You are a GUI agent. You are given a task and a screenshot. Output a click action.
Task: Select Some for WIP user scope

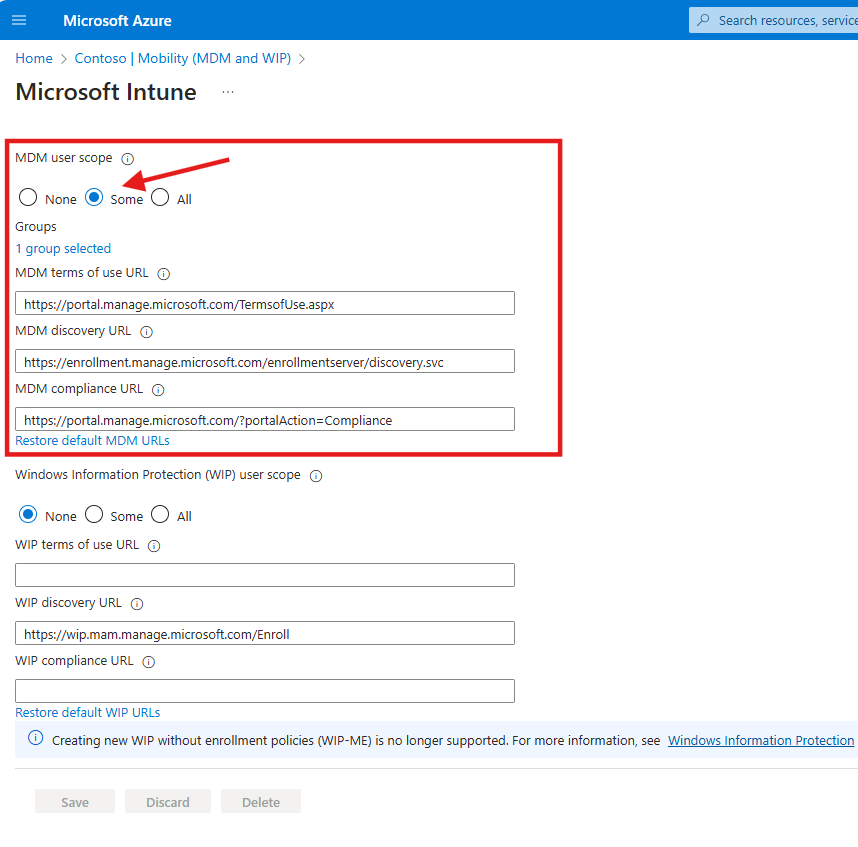[94, 514]
